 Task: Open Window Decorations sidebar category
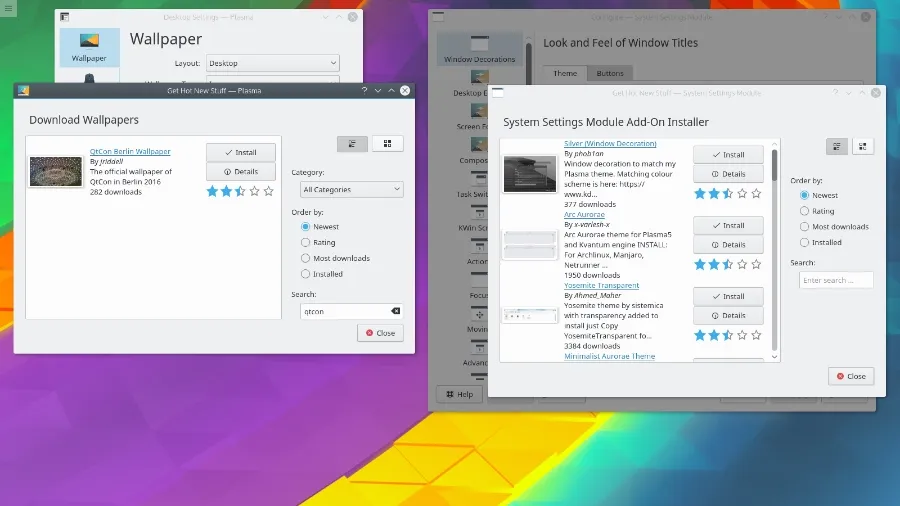pos(479,48)
